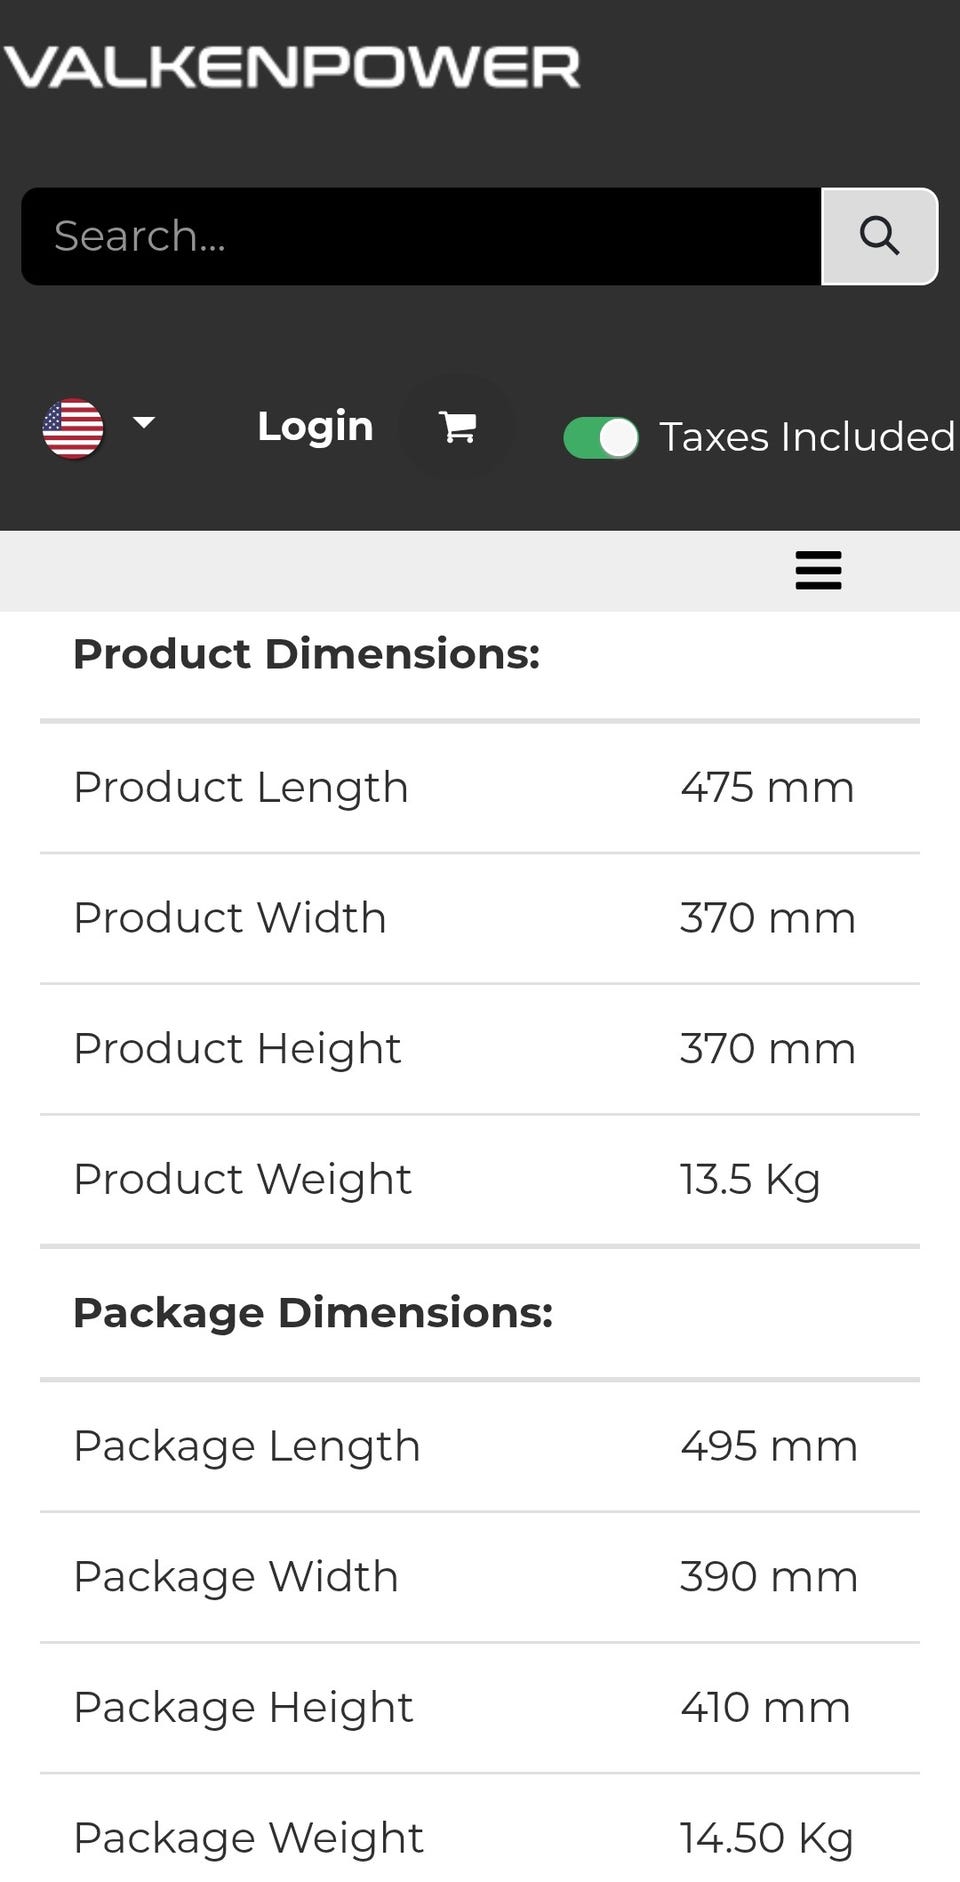The height and width of the screenshot is (1882, 960).
Task: Open the hamburger navigation menu
Action: pos(818,571)
